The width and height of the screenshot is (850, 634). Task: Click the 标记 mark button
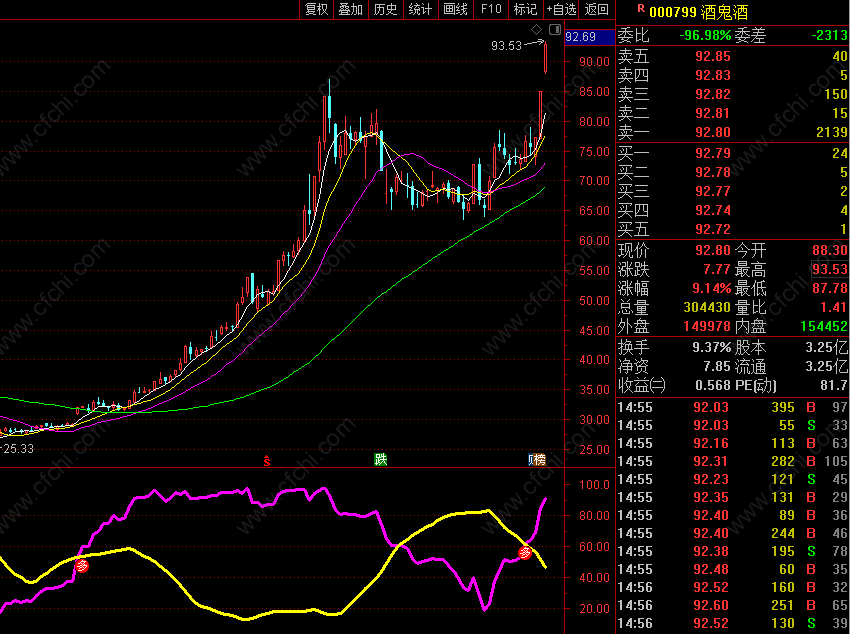(525, 9)
